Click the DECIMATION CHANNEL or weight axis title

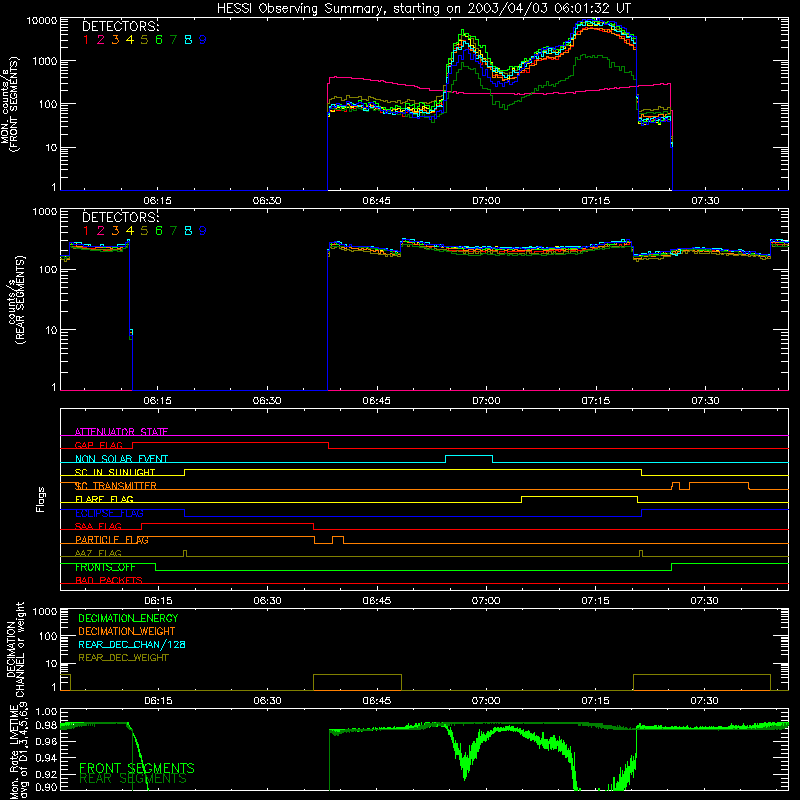point(15,649)
